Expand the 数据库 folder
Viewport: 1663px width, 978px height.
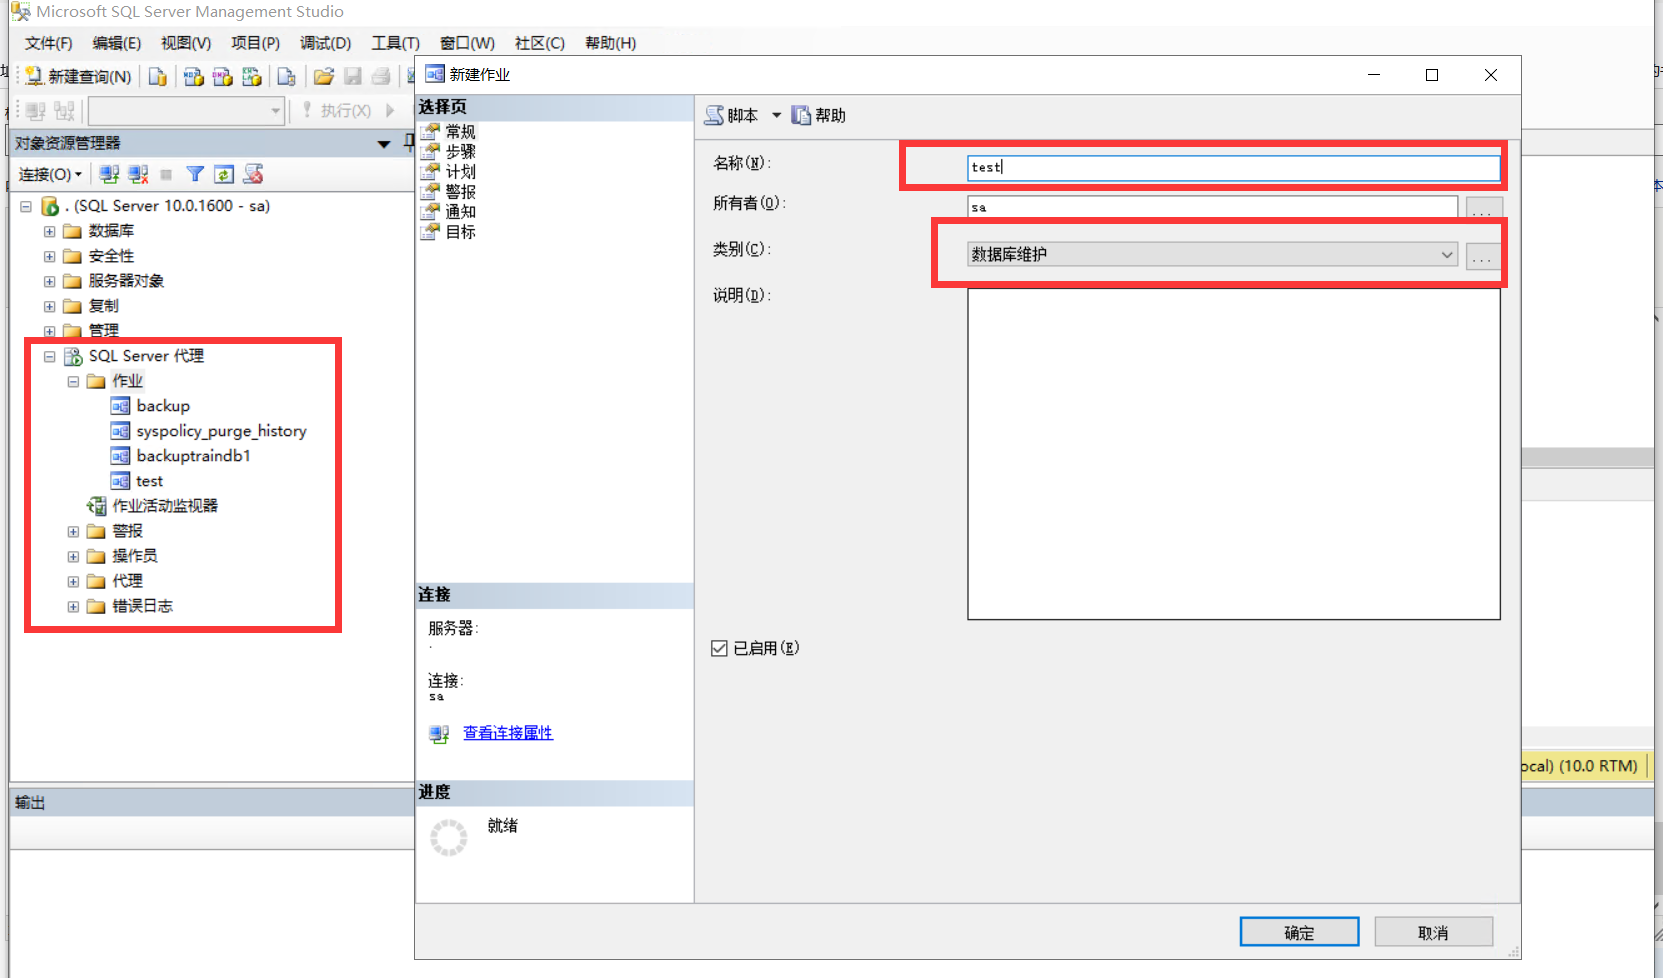point(49,231)
